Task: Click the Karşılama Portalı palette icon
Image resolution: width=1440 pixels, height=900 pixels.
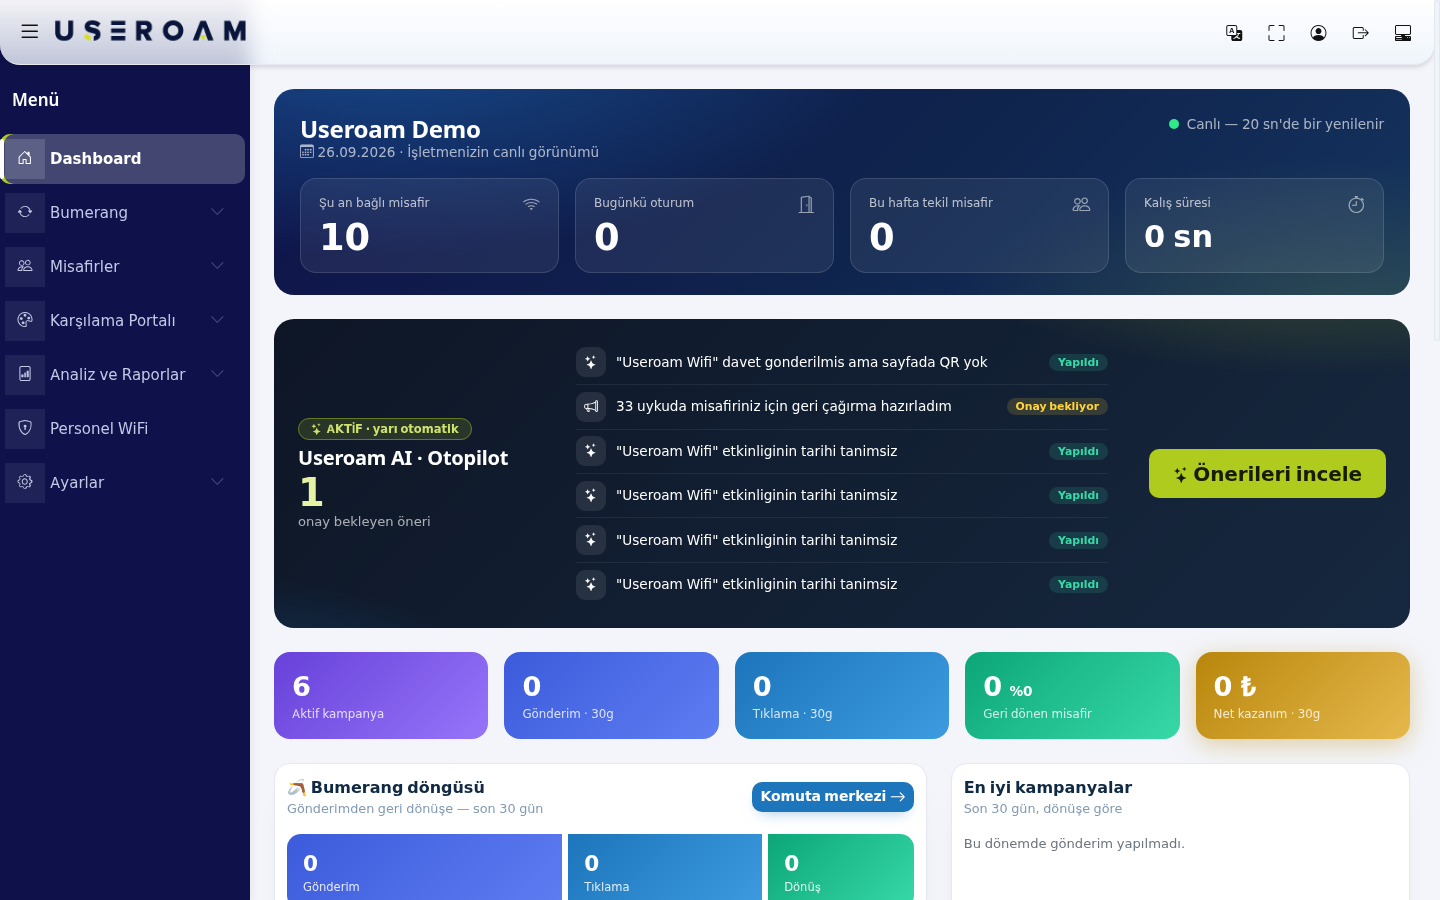Action: [25, 320]
